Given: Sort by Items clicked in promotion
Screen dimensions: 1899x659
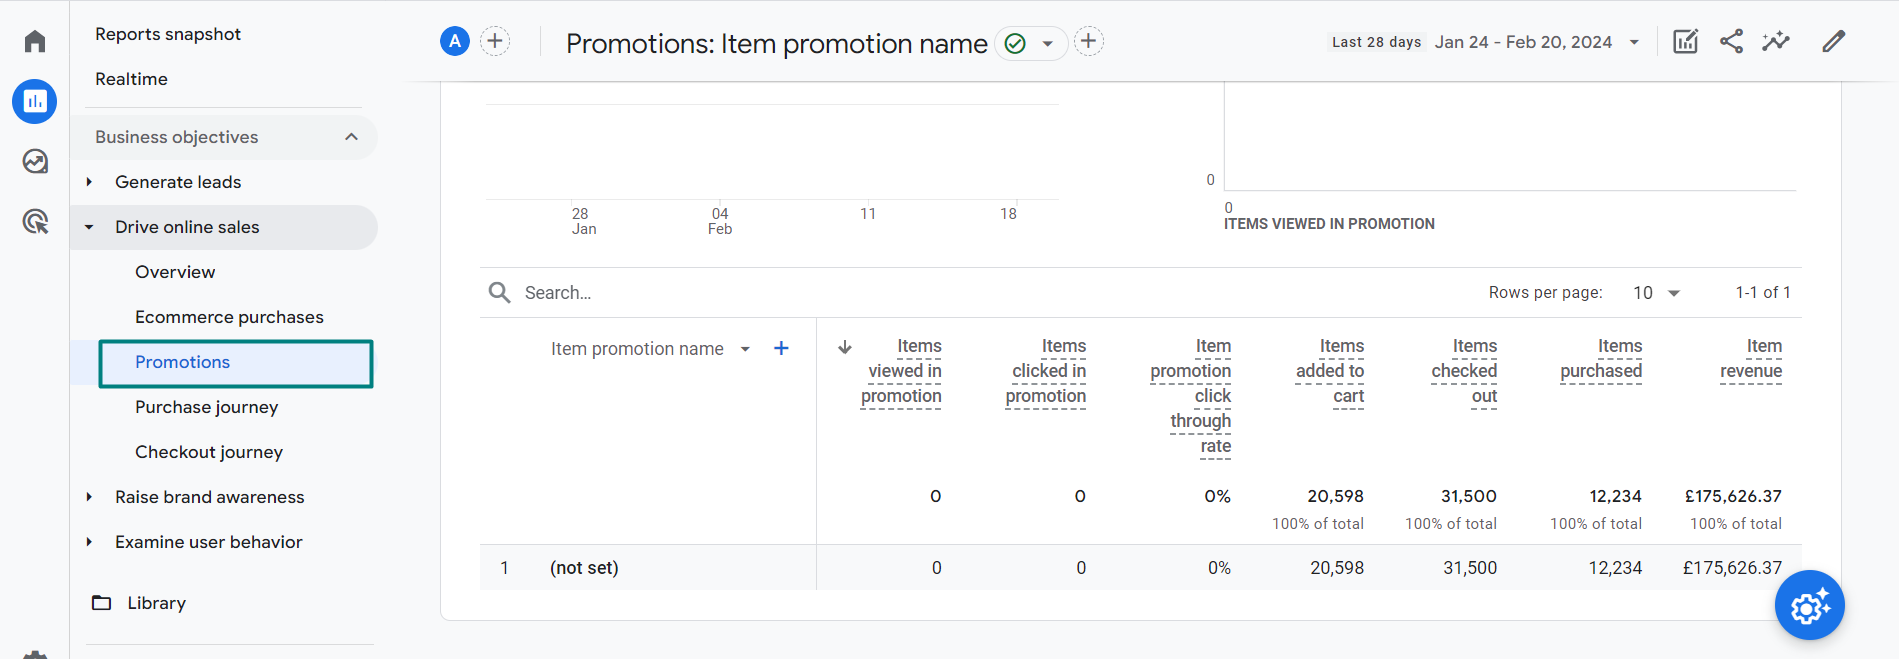Looking at the screenshot, I should click(1046, 371).
